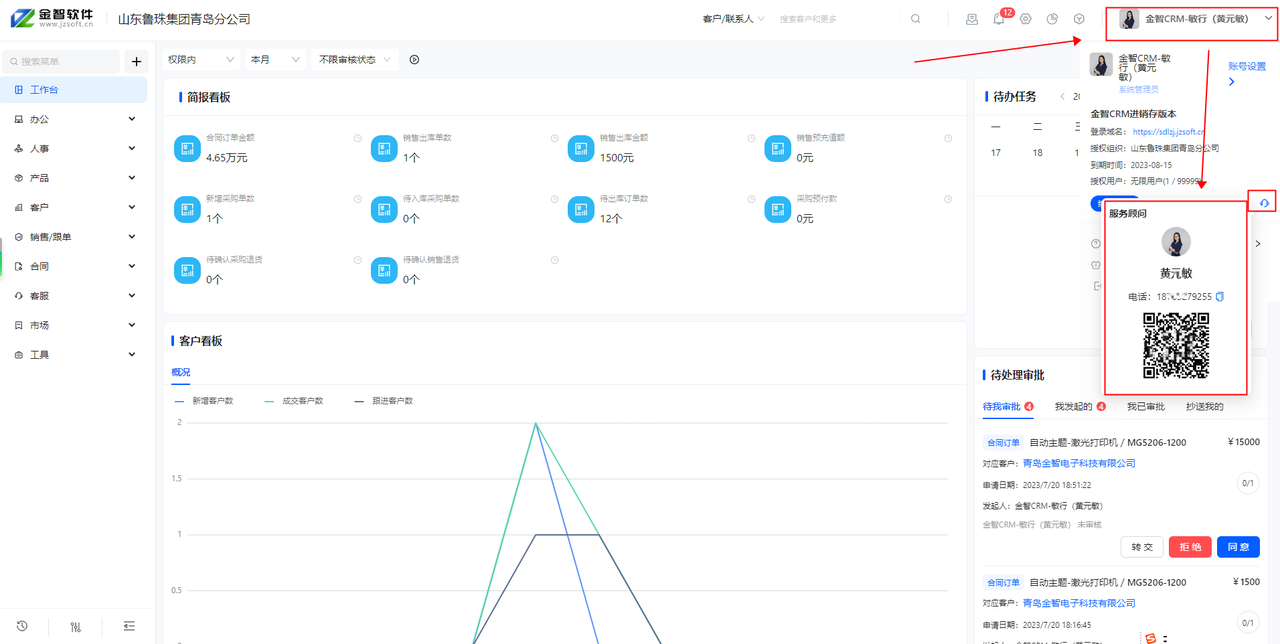Click the search magnifier icon in top bar
This screenshot has width=1280, height=644.
(916, 19)
